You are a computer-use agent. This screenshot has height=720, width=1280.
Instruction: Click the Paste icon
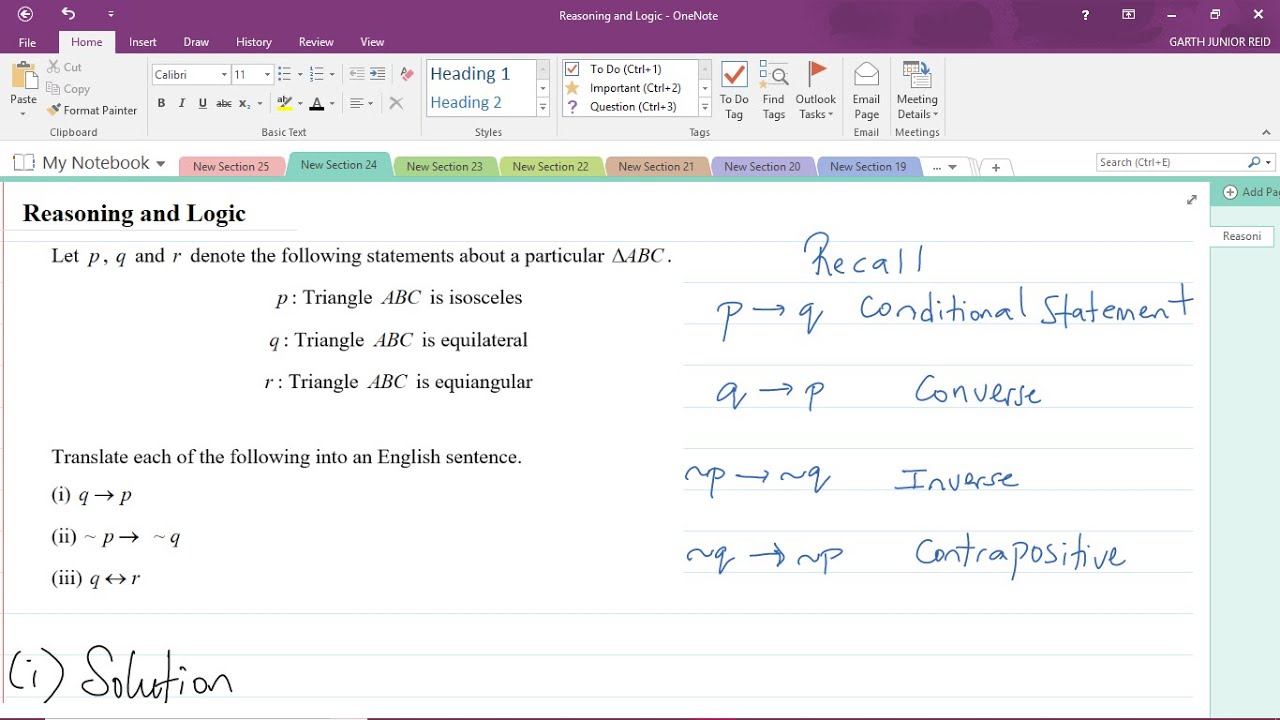(23, 76)
